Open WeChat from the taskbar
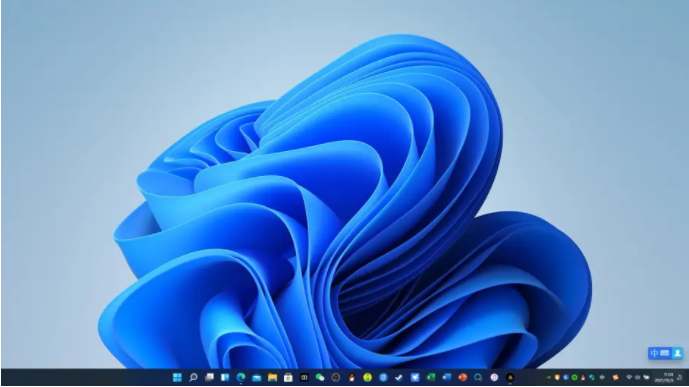Image resolution: width=689 pixels, height=387 pixels. pos(320,377)
